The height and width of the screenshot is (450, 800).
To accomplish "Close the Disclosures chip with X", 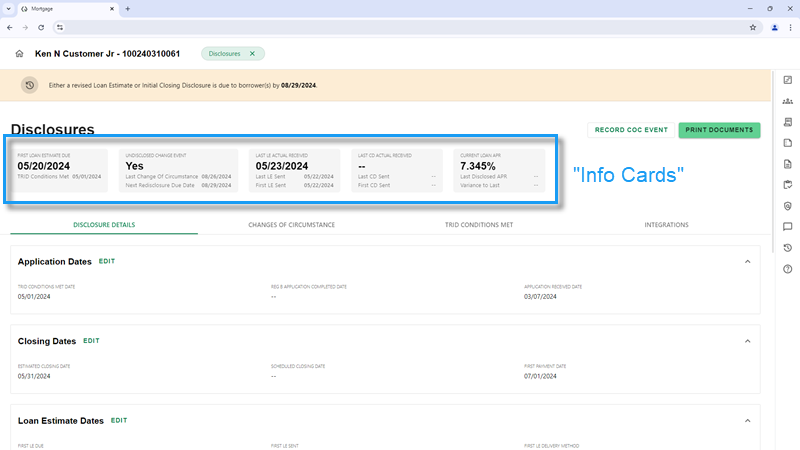I will tap(252, 54).
